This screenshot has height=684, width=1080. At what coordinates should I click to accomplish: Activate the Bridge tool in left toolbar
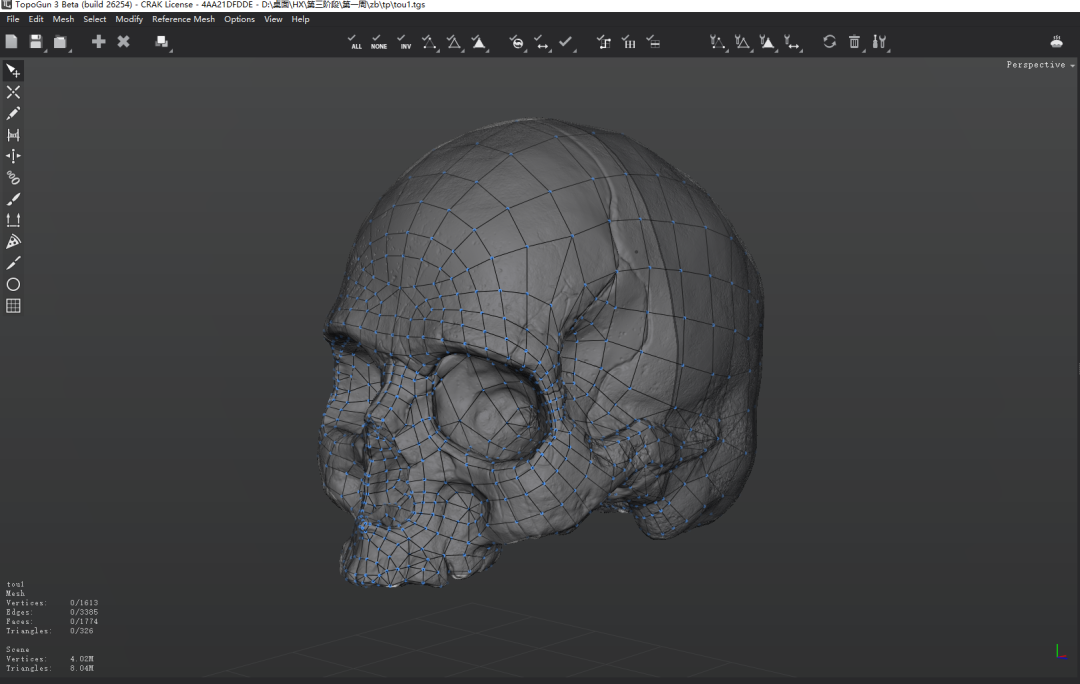click(13, 135)
